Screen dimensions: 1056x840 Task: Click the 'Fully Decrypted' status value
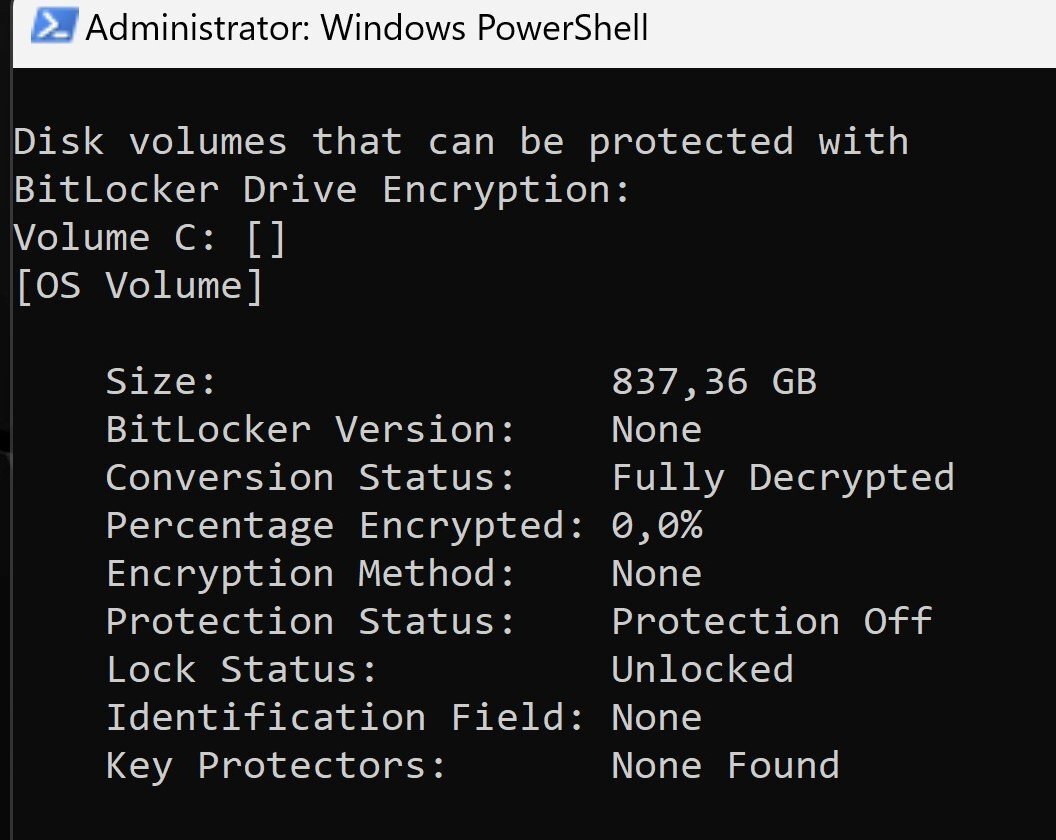tap(783, 479)
